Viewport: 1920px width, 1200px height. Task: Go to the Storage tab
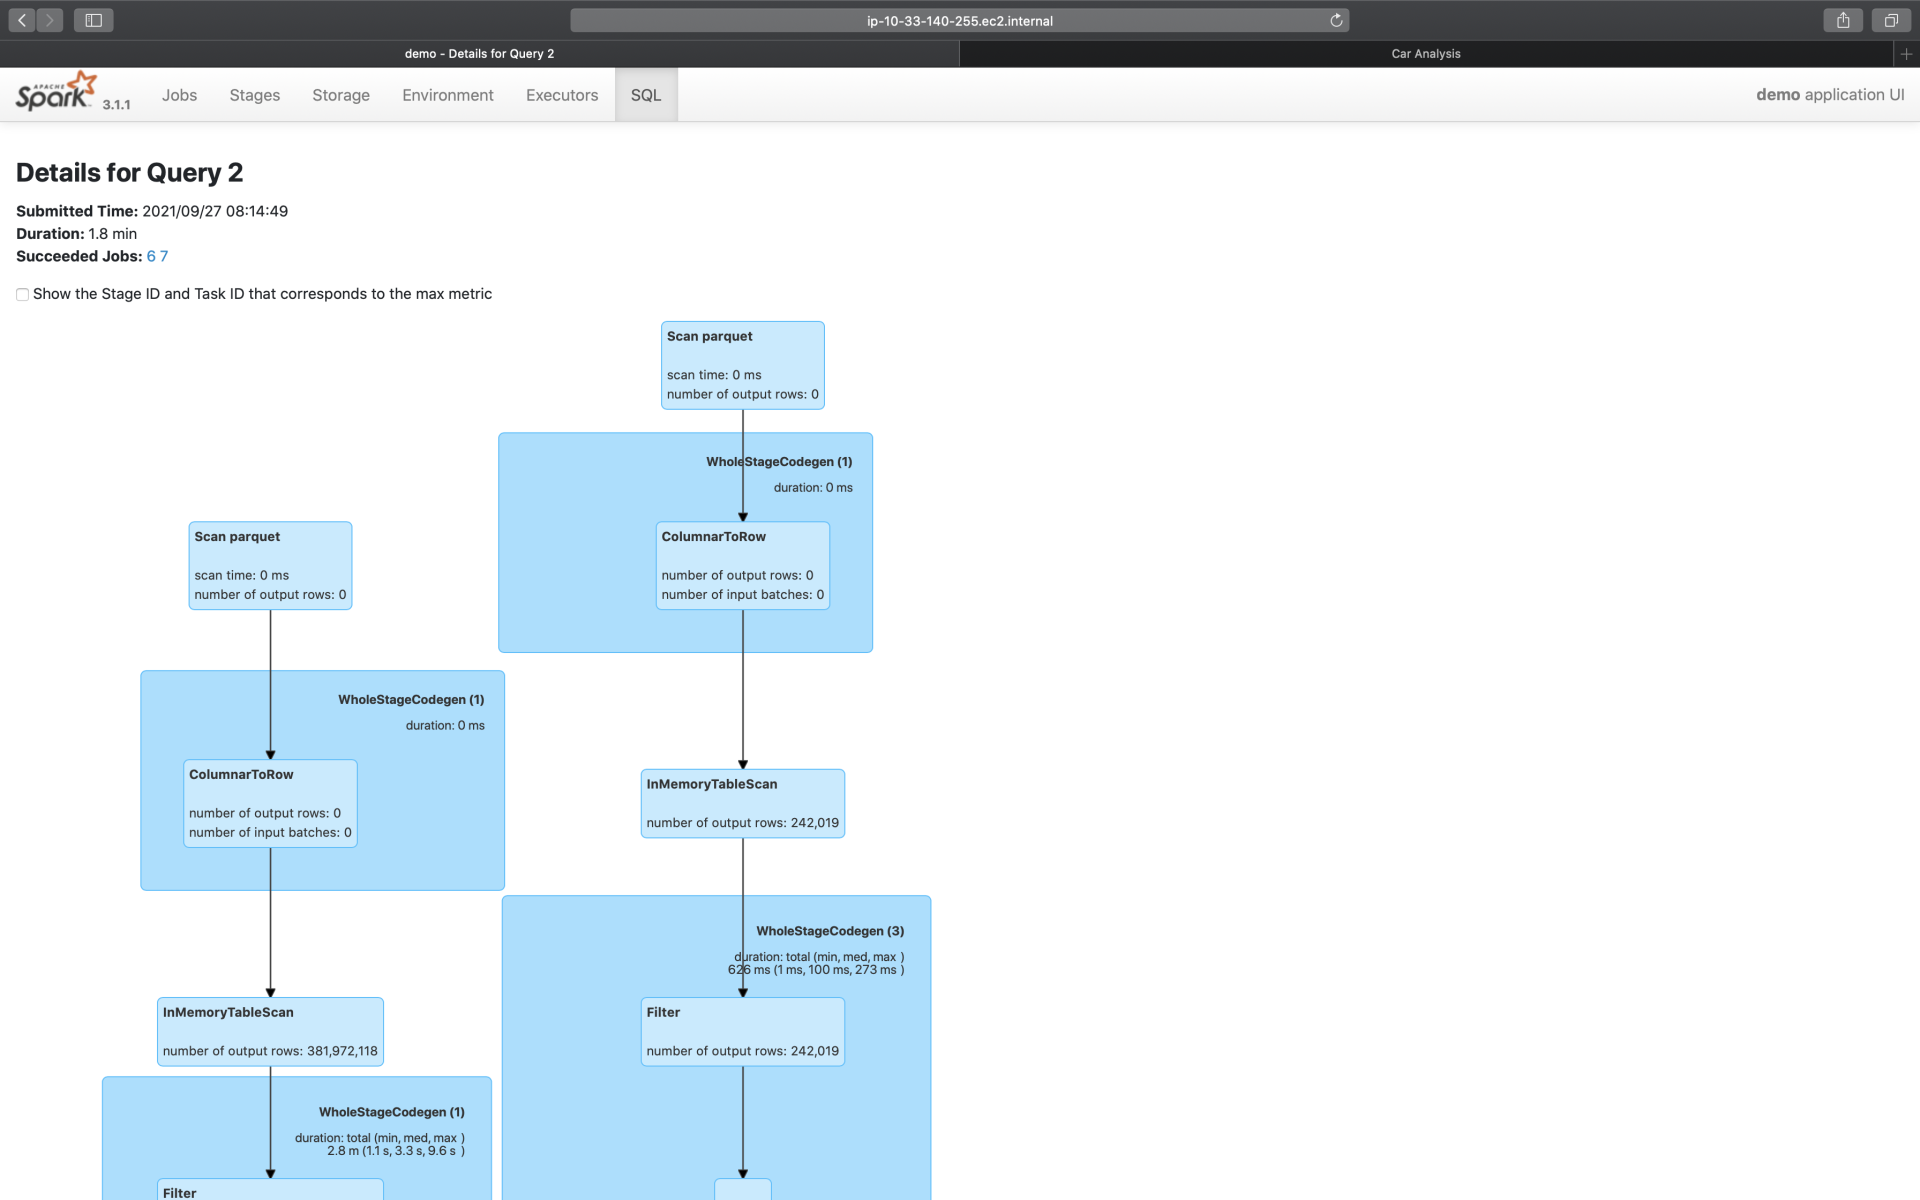point(340,95)
